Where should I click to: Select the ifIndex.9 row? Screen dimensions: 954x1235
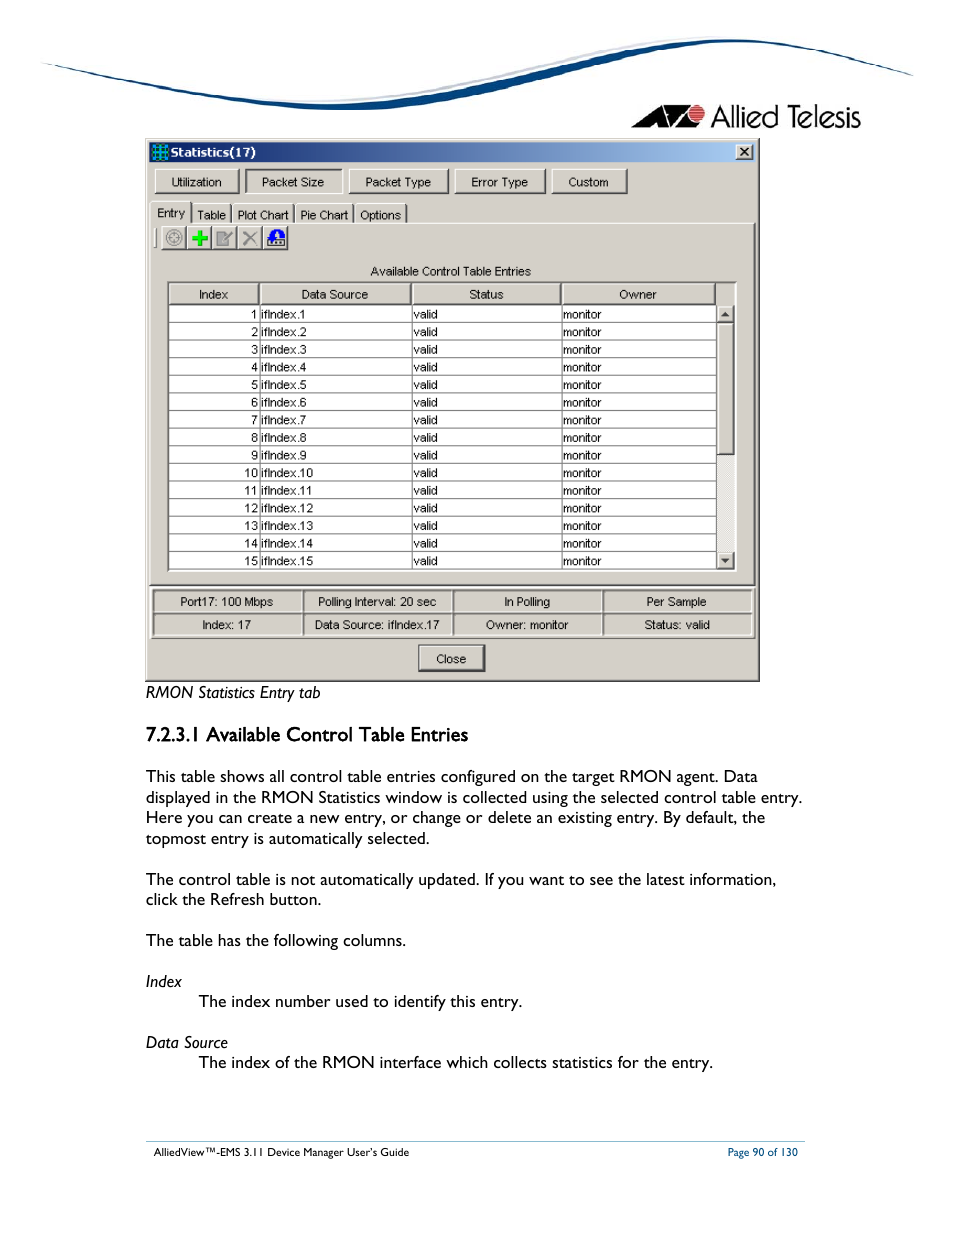[x=443, y=455]
